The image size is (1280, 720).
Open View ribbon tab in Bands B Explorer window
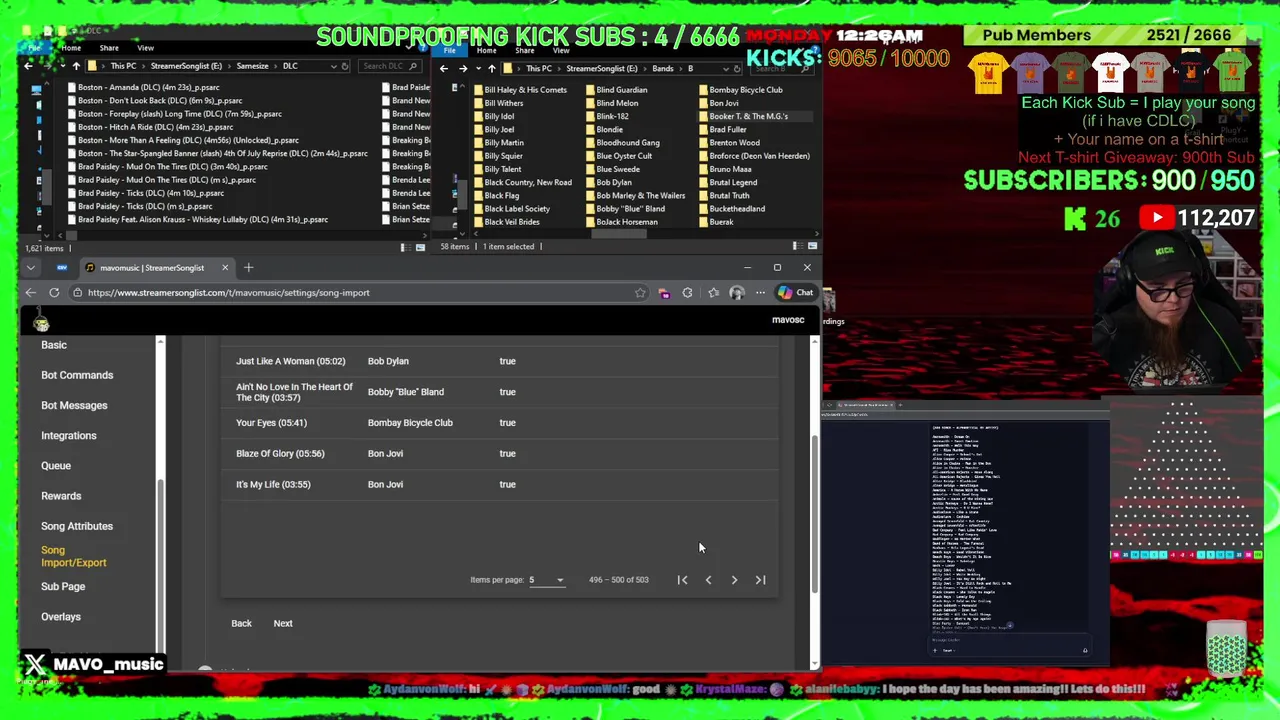[x=561, y=50]
